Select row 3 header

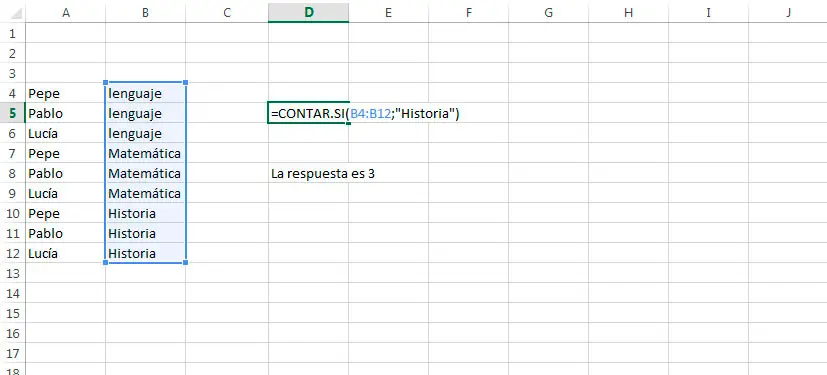coord(13,73)
